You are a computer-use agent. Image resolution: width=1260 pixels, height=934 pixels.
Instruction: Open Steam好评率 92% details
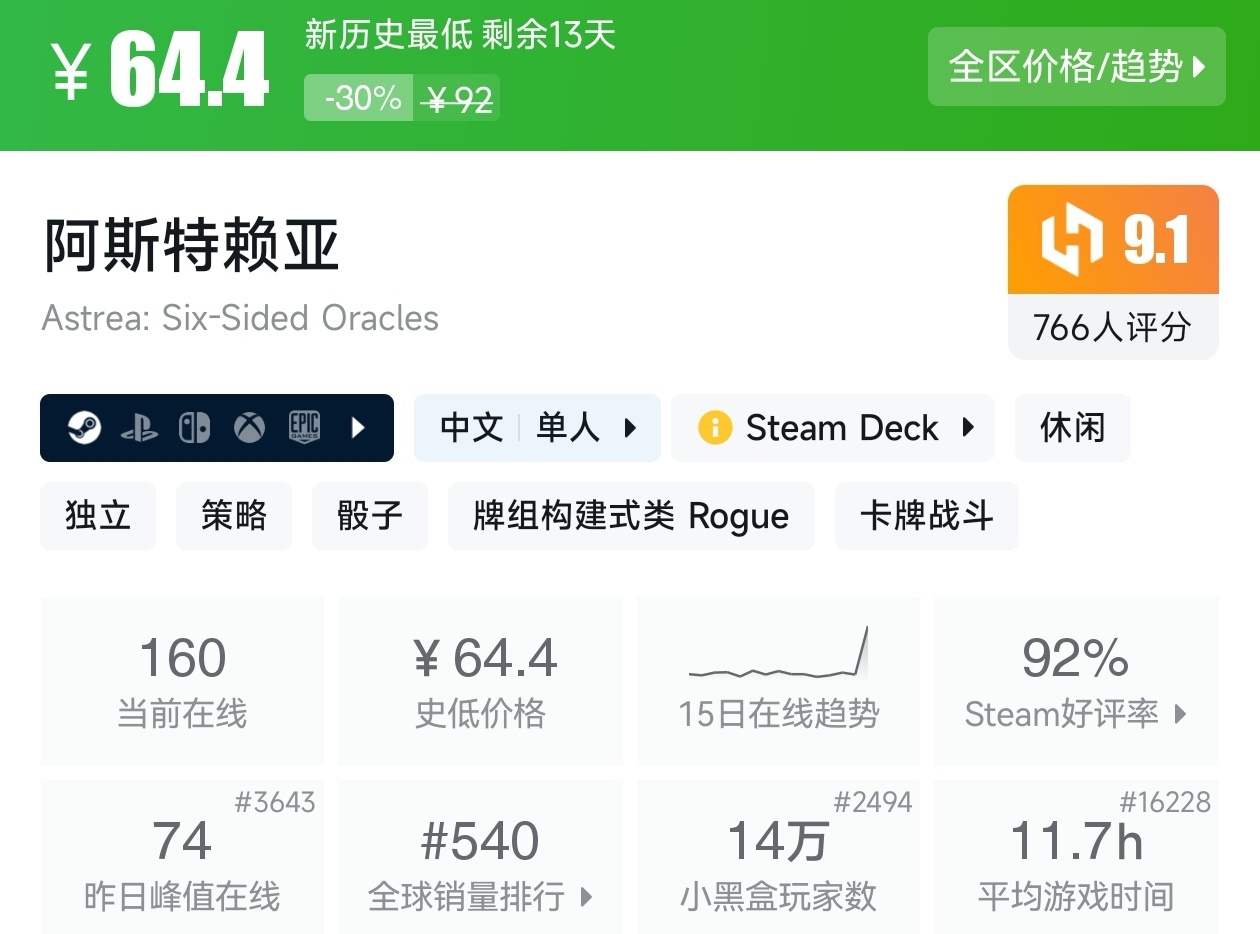pos(1076,681)
